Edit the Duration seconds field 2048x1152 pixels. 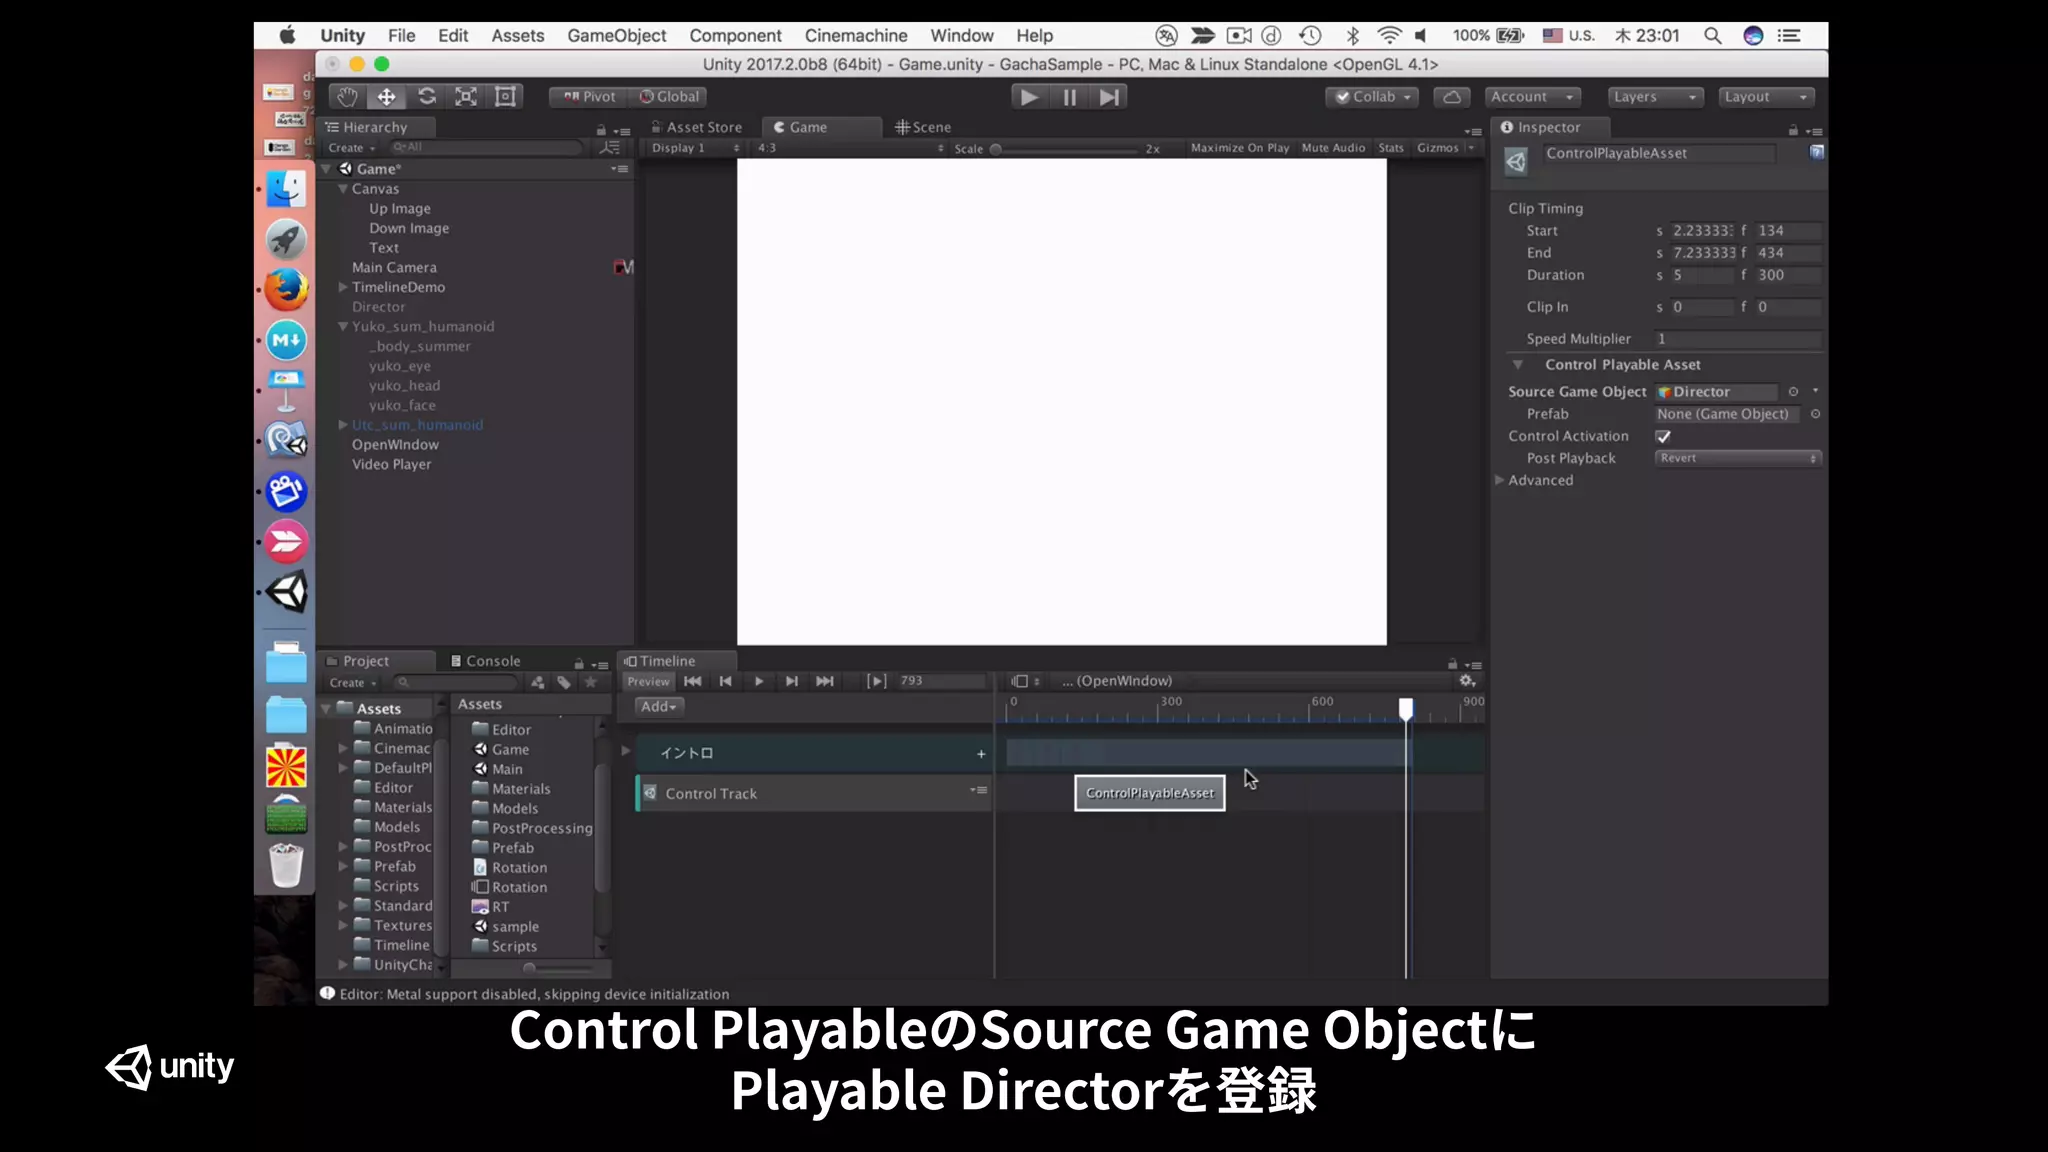pyautogui.click(x=1701, y=275)
